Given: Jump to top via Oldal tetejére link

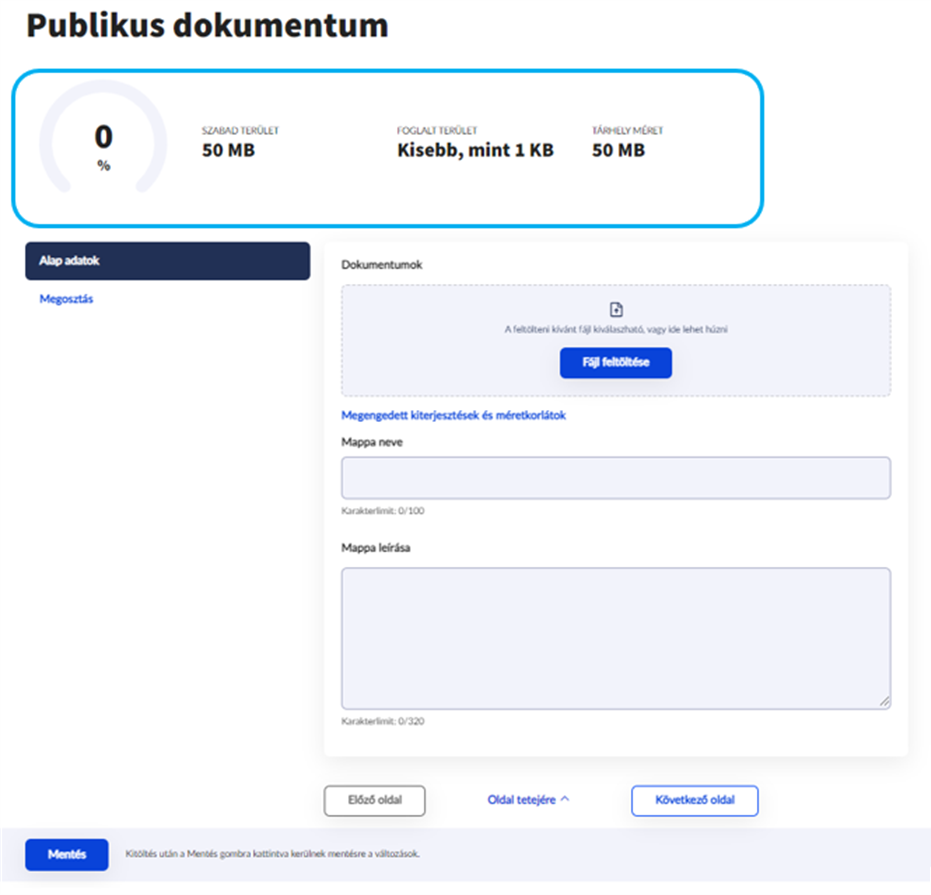Looking at the screenshot, I should (521, 800).
